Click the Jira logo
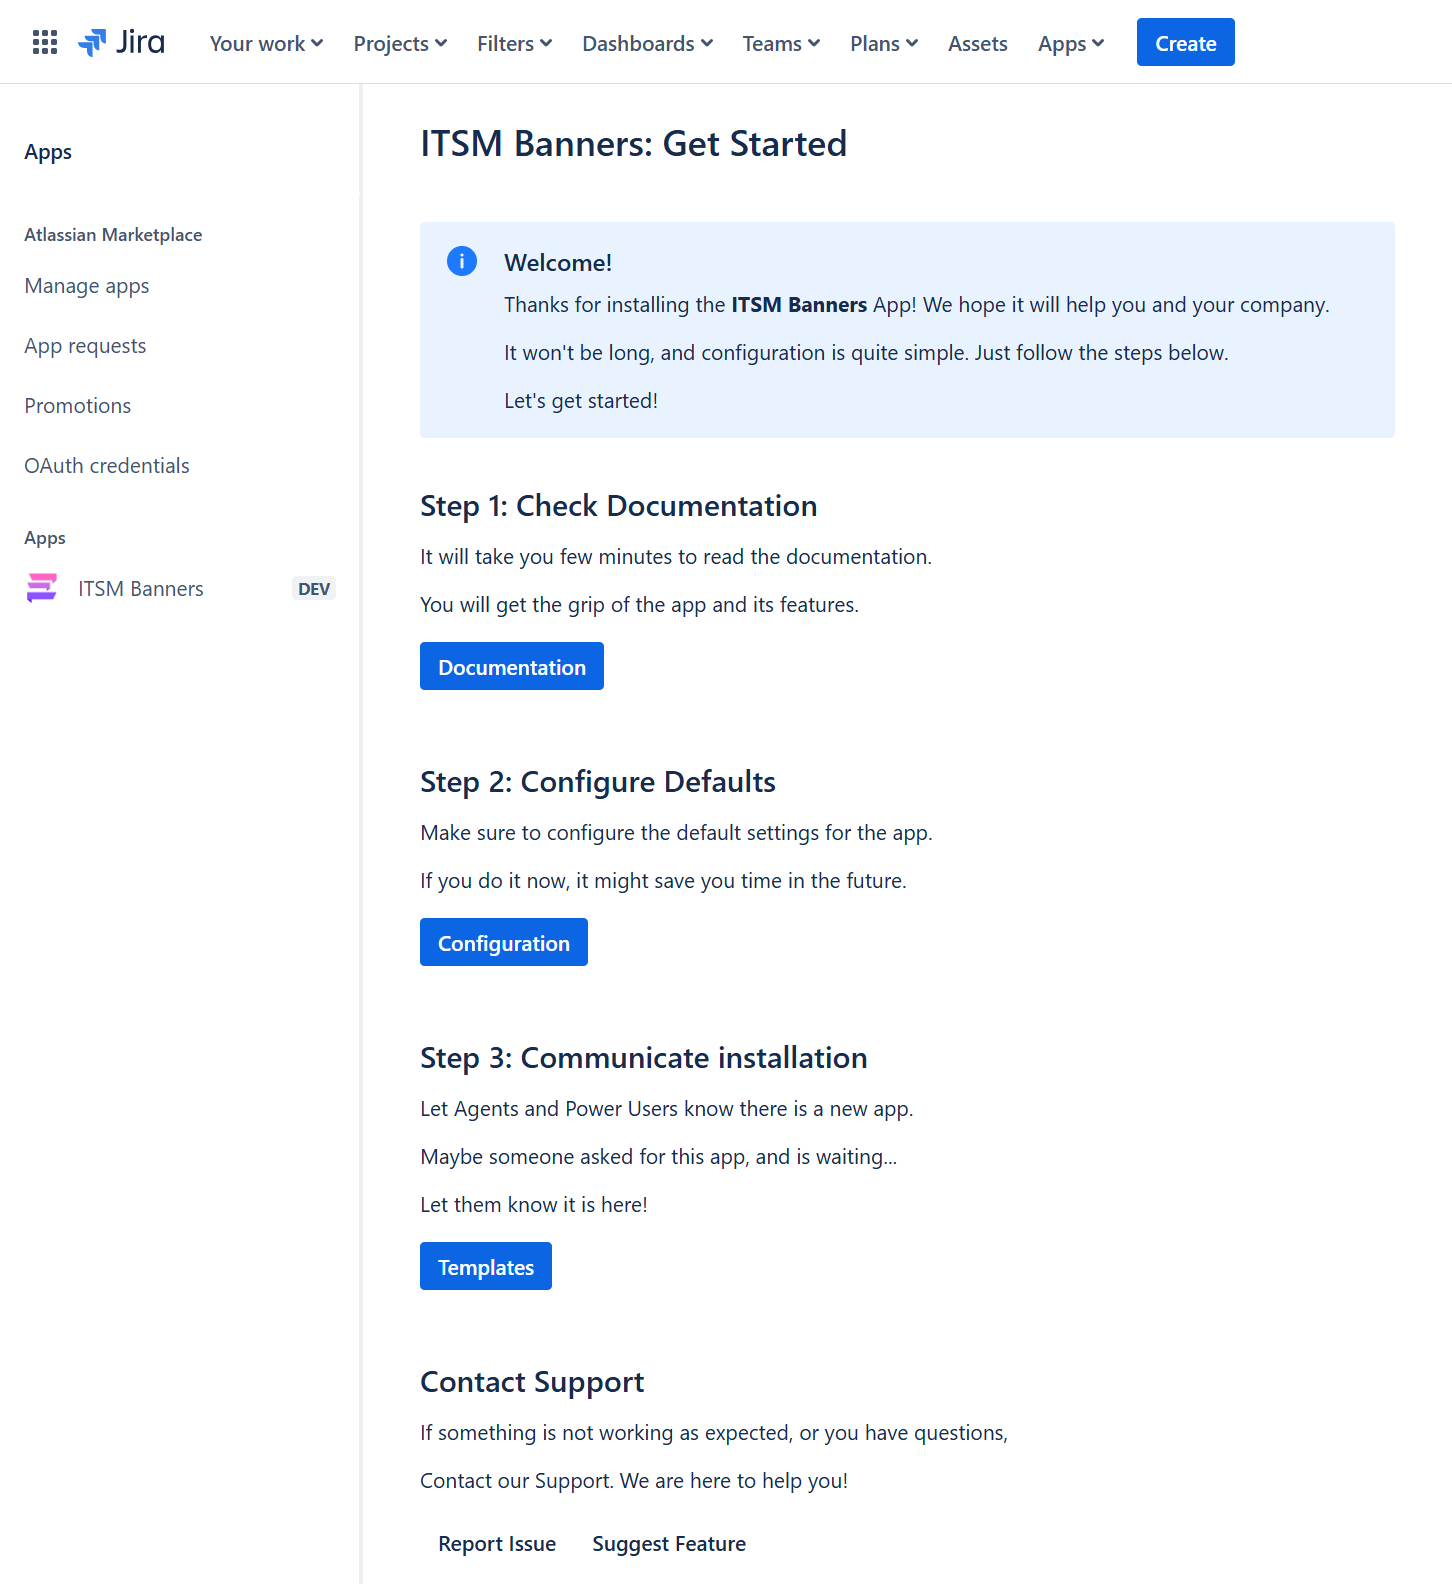Viewport: 1452px width, 1584px height. click(x=121, y=42)
